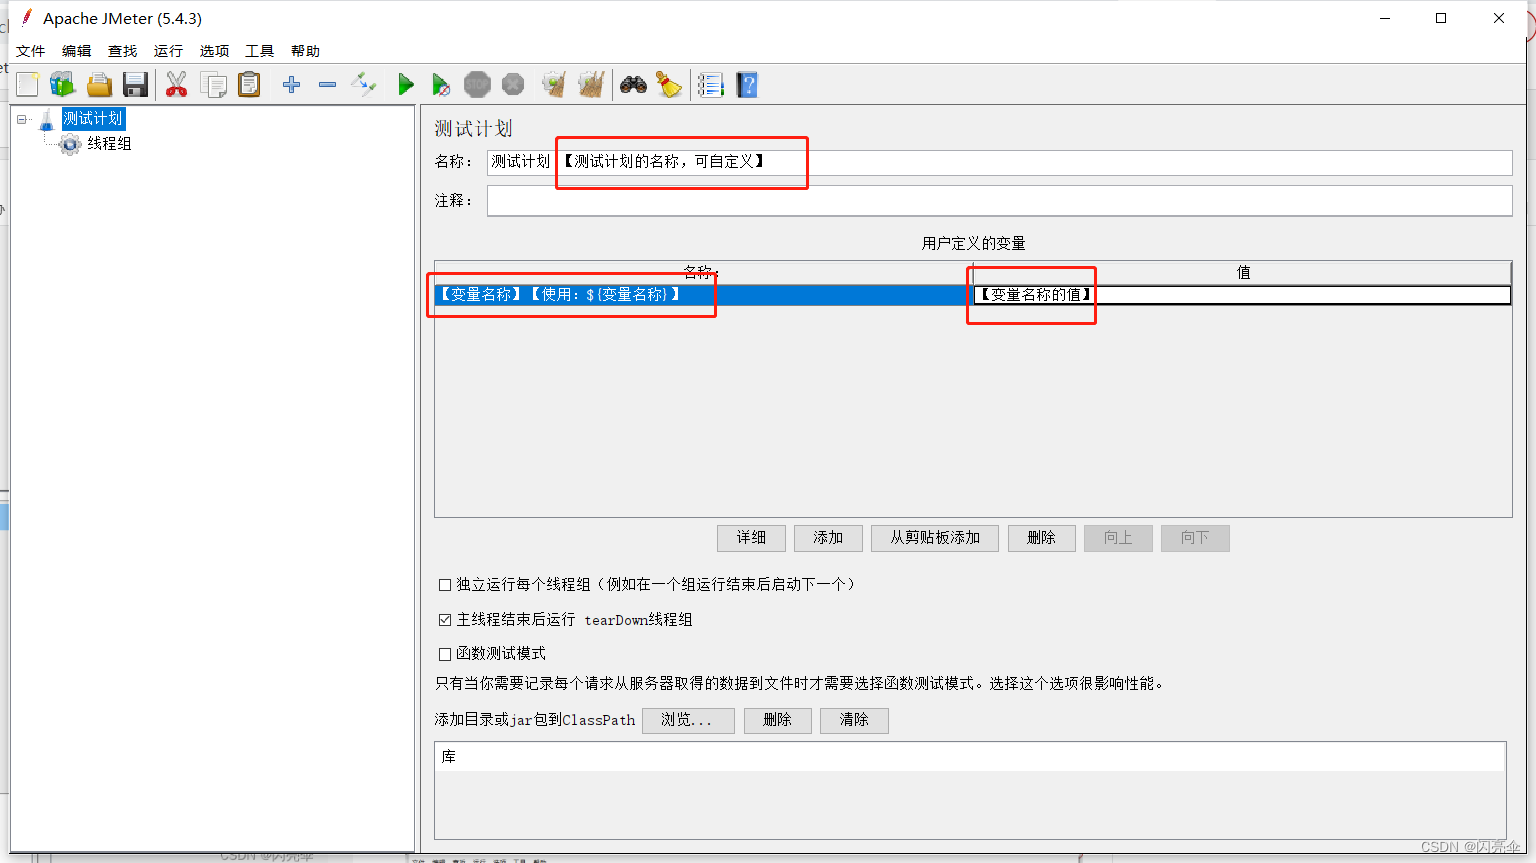Viewport: 1536px width, 863px height.
Task: Clear all results with double broom icon
Action: tap(591, 85)
